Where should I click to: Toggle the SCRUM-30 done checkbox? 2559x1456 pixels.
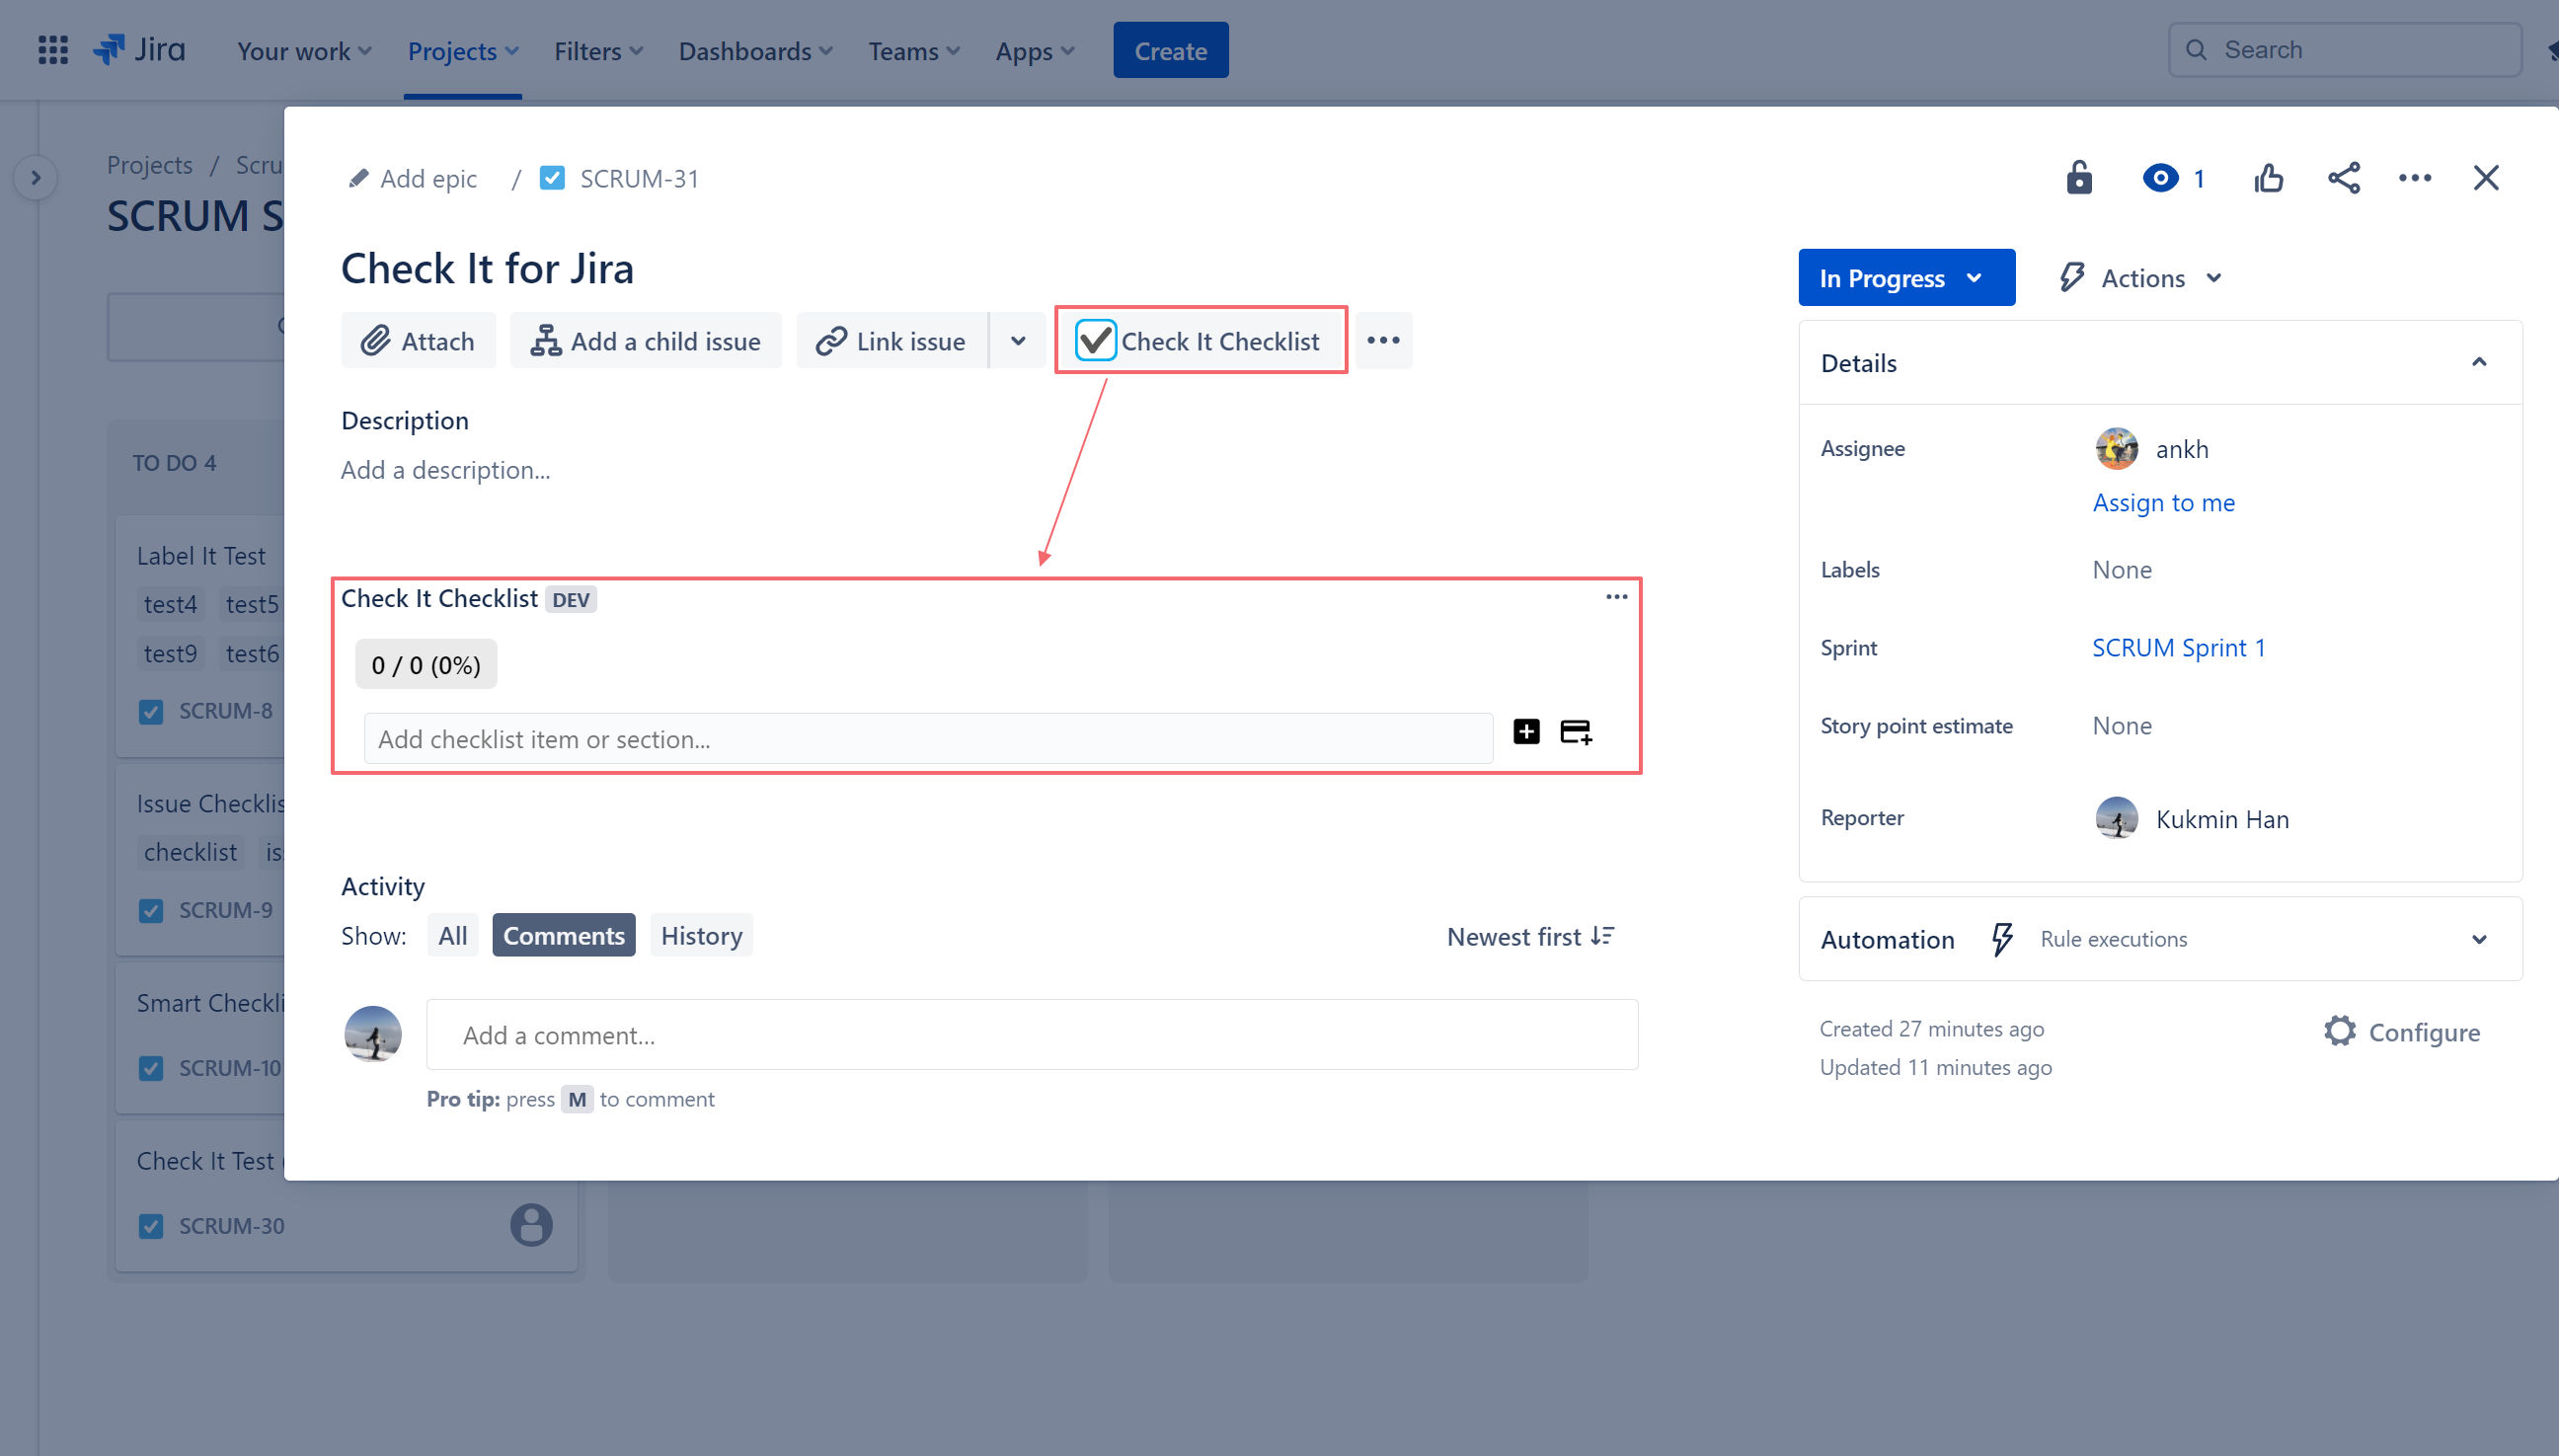coord(150,1225)
